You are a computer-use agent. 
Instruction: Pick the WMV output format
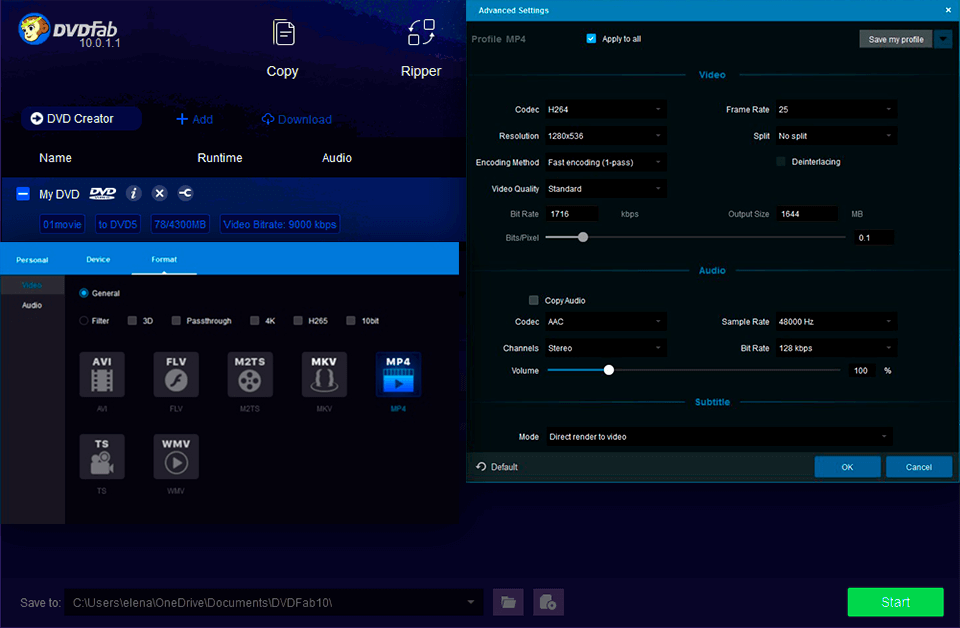(175, 456)
